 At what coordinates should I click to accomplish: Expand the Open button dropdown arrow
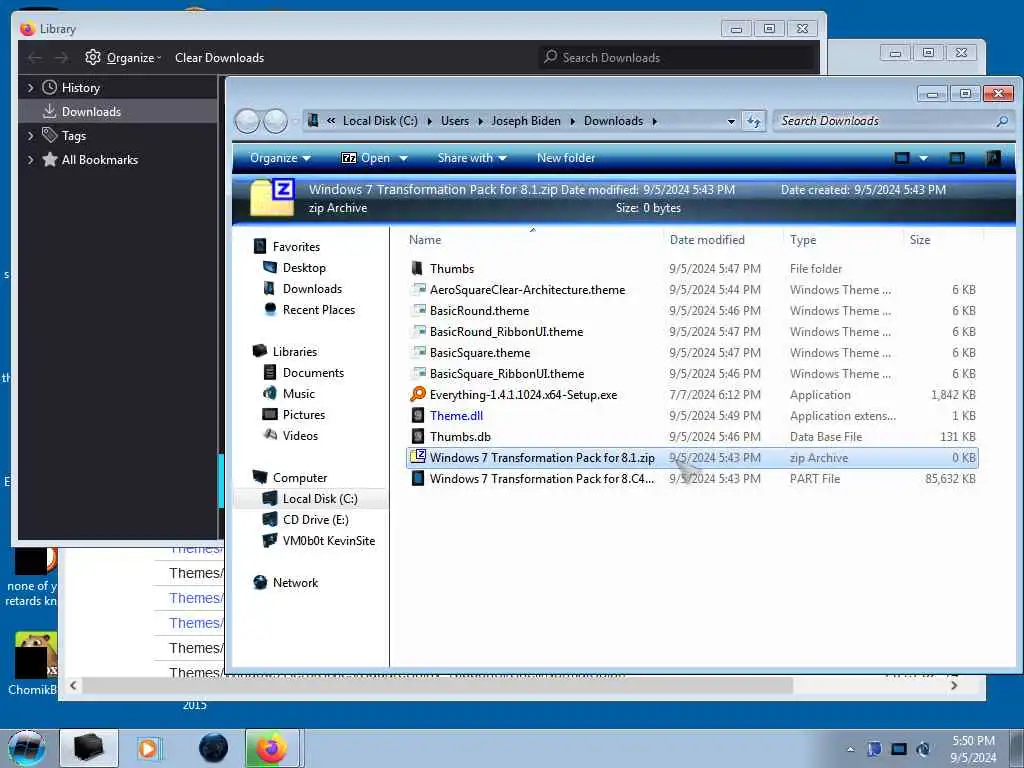tap(403, 158)
